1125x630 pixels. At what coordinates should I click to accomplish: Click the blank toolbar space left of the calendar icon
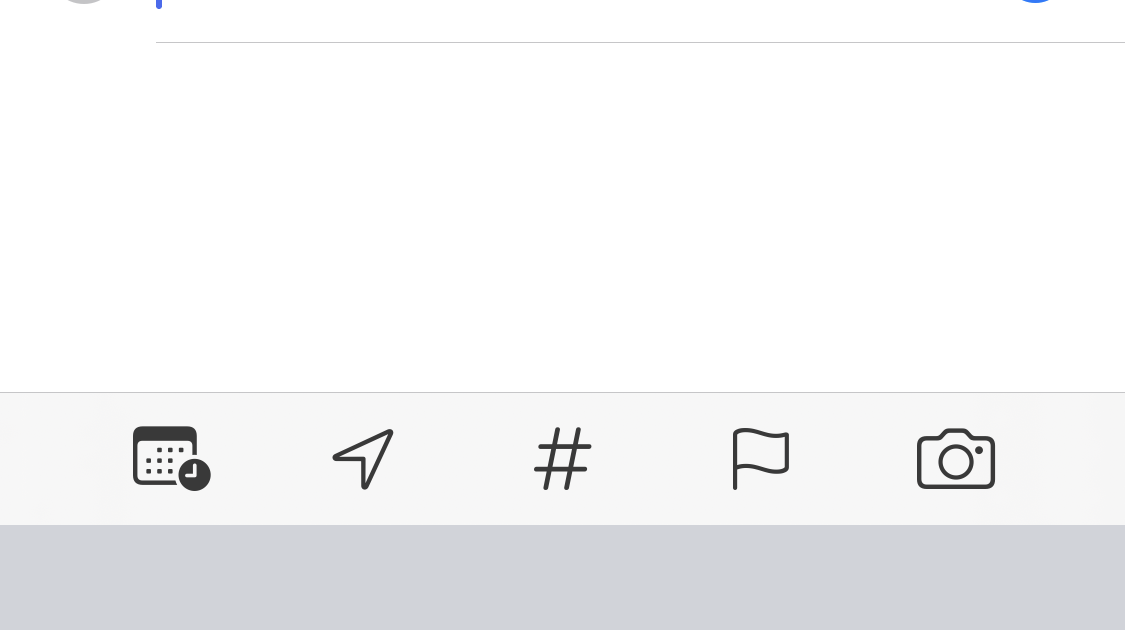[x=66, y=459]
